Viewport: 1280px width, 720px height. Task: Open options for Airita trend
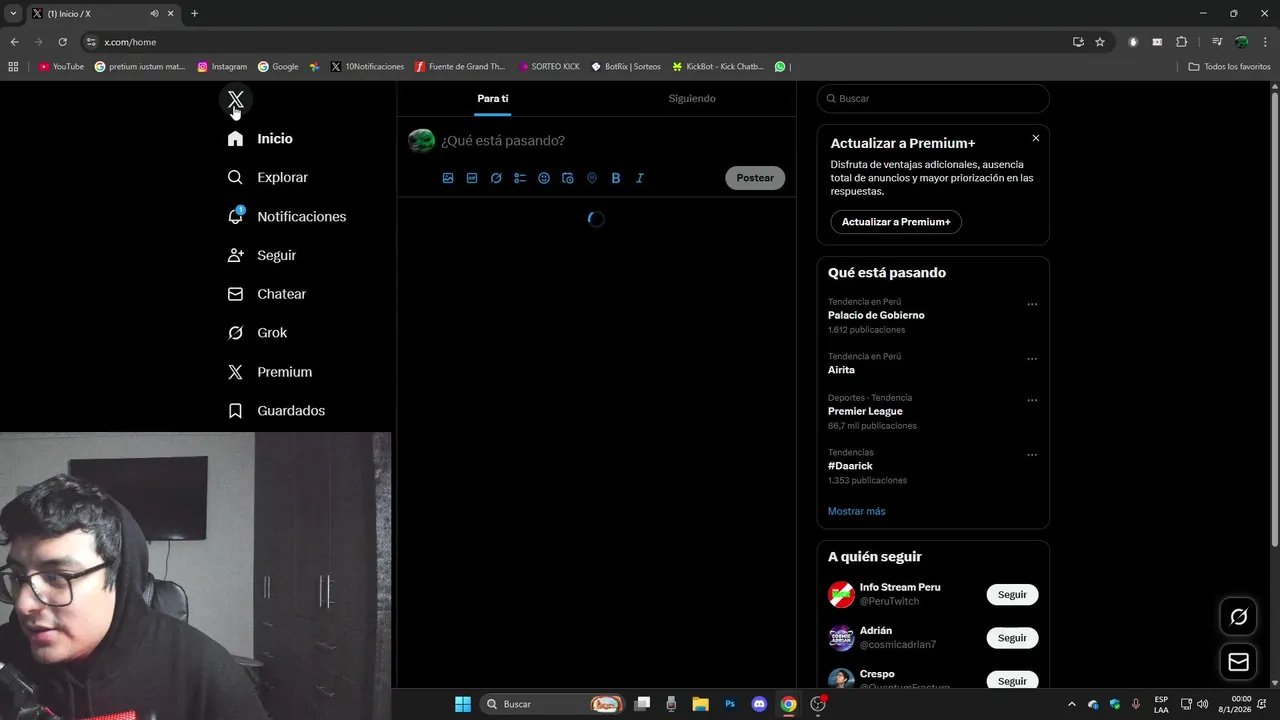1032,359
